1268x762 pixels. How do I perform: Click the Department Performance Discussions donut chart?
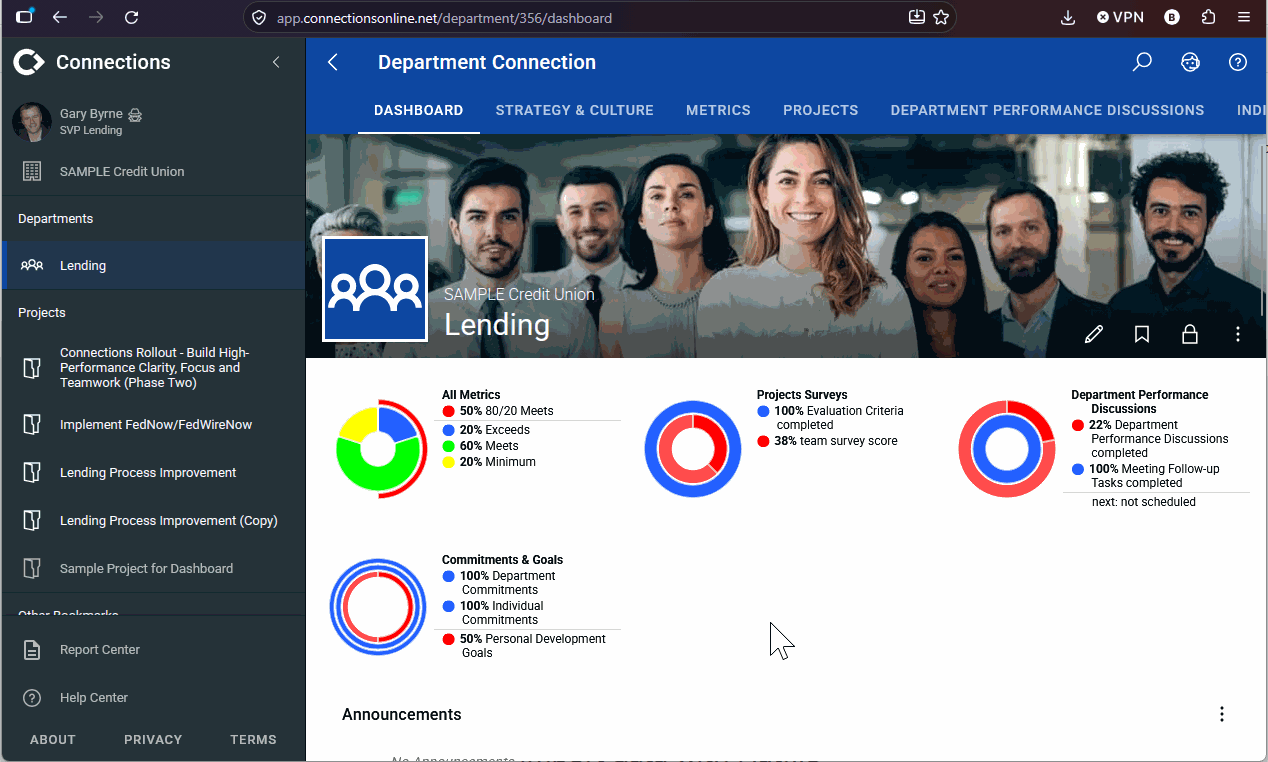[x=1007, y=449]
